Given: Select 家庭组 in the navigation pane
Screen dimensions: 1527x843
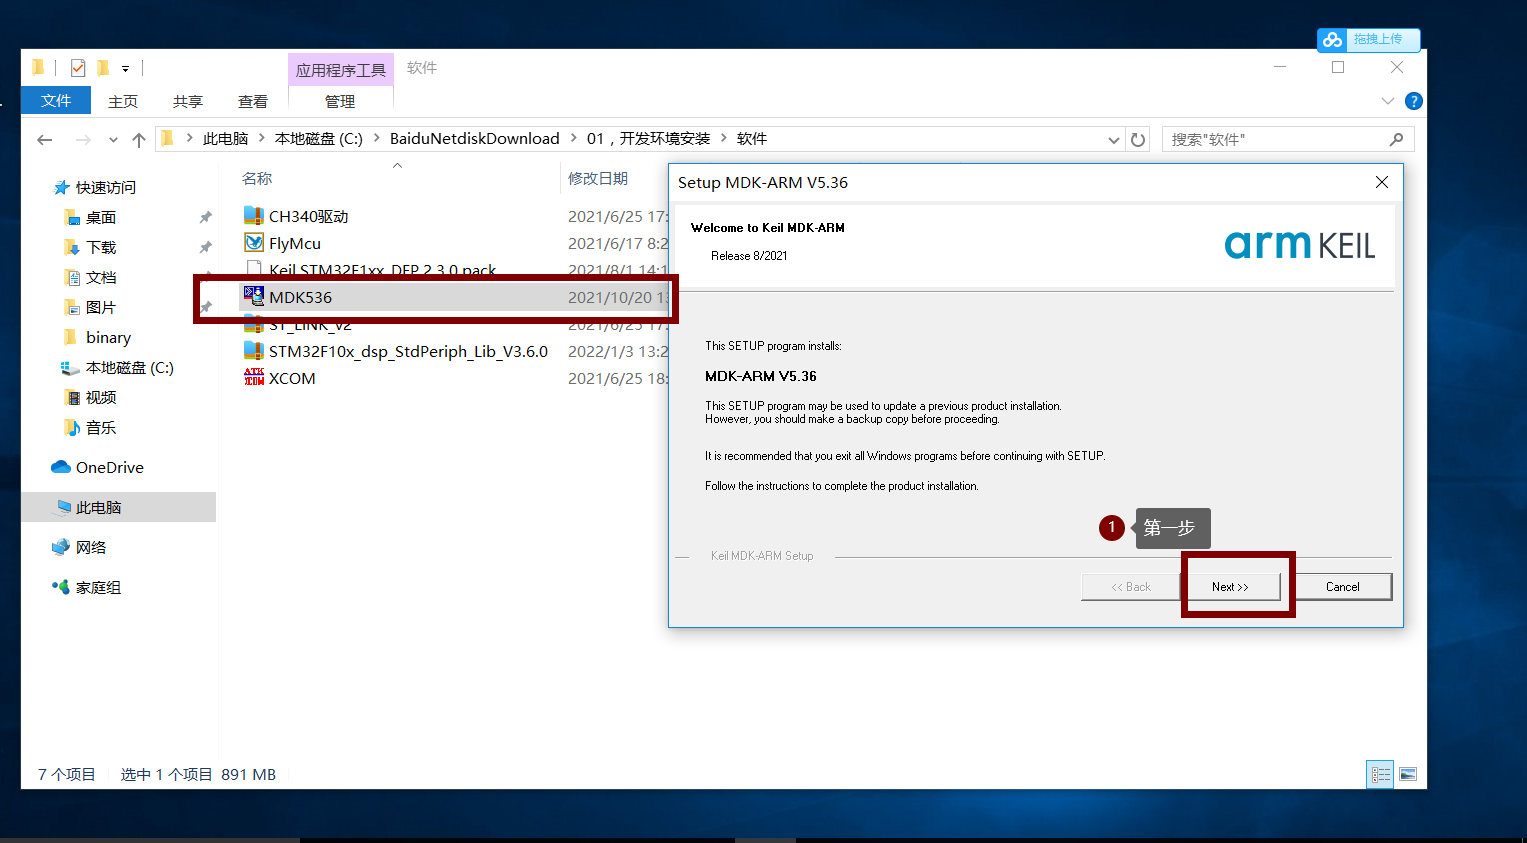Looking at the screenshot, I should pyautogui.click(x=98, y=588).
